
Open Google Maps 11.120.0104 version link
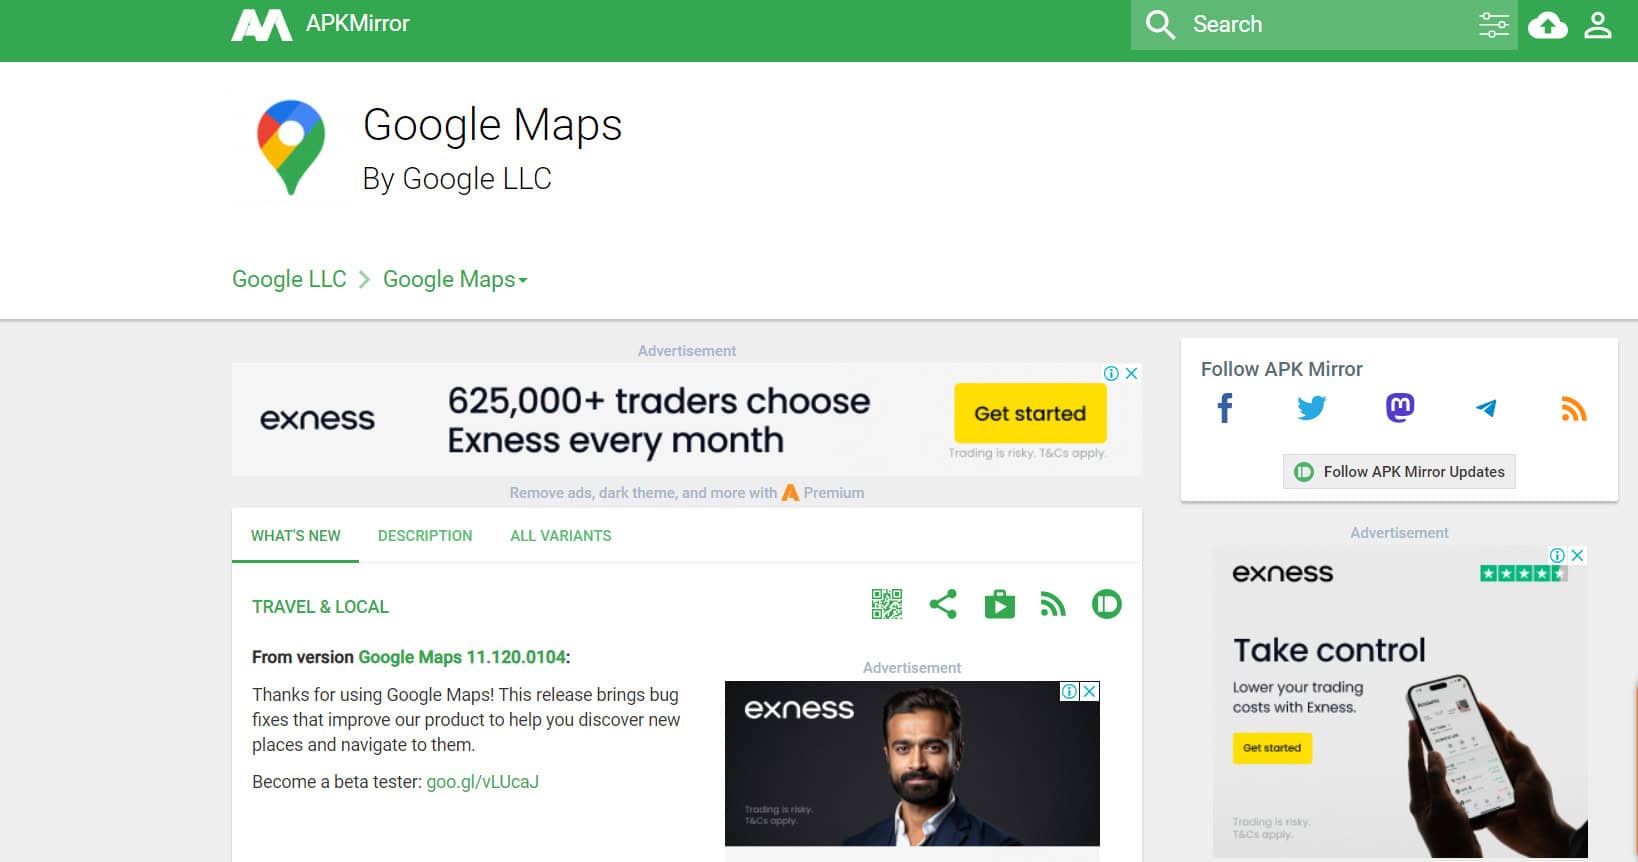462,657
